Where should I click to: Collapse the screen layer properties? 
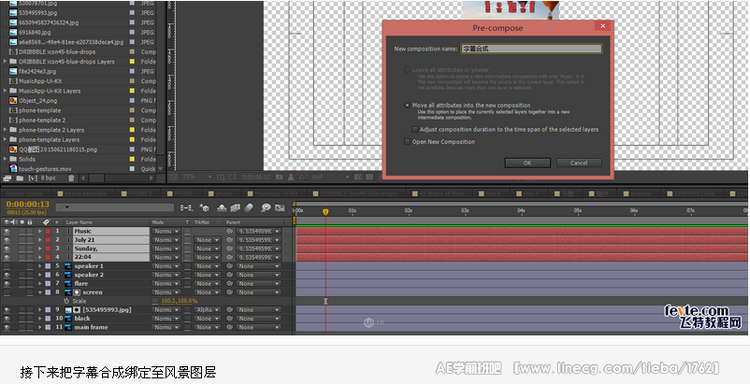click(x=40, y=292)
